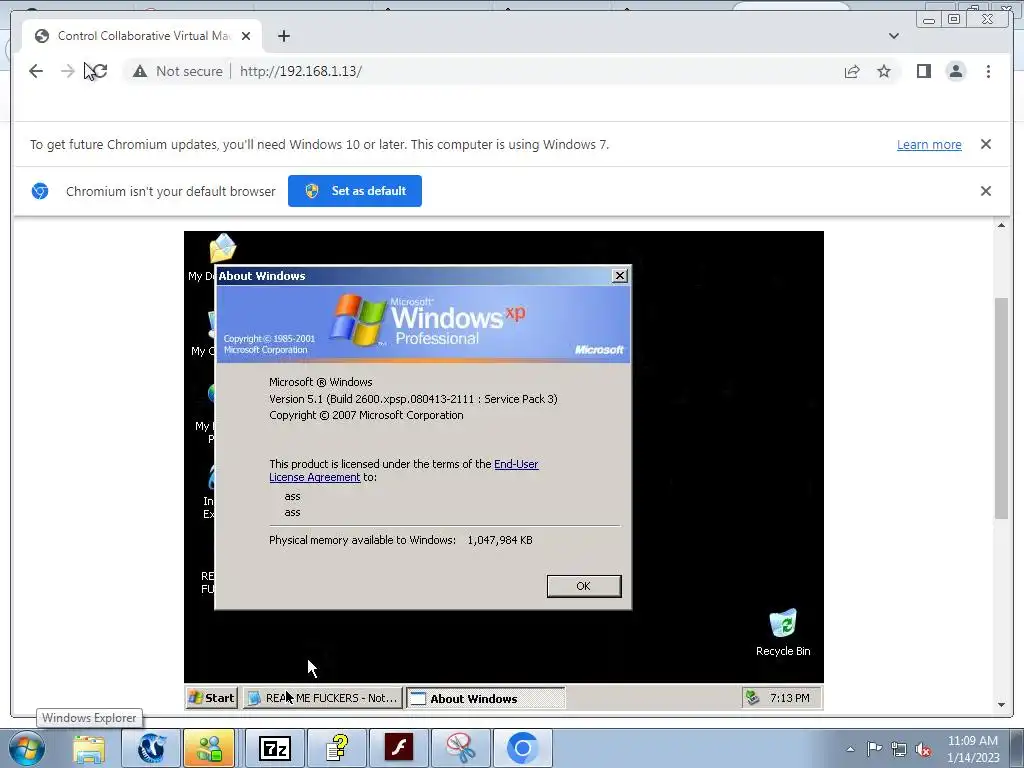The image size is (1024, 768).
Task: Show hidden tray icons arrow
Action: click(x=850, y=749)
